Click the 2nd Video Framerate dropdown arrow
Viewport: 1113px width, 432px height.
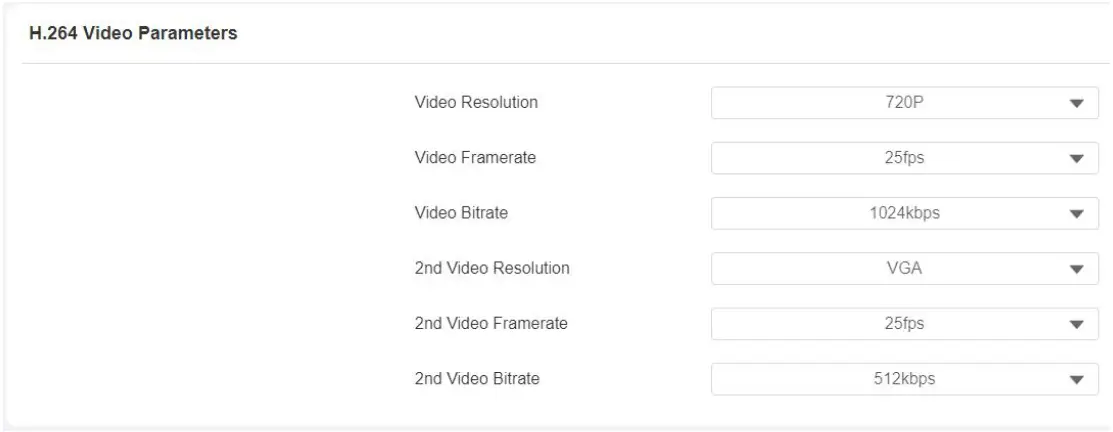(x=1077, y=324)
